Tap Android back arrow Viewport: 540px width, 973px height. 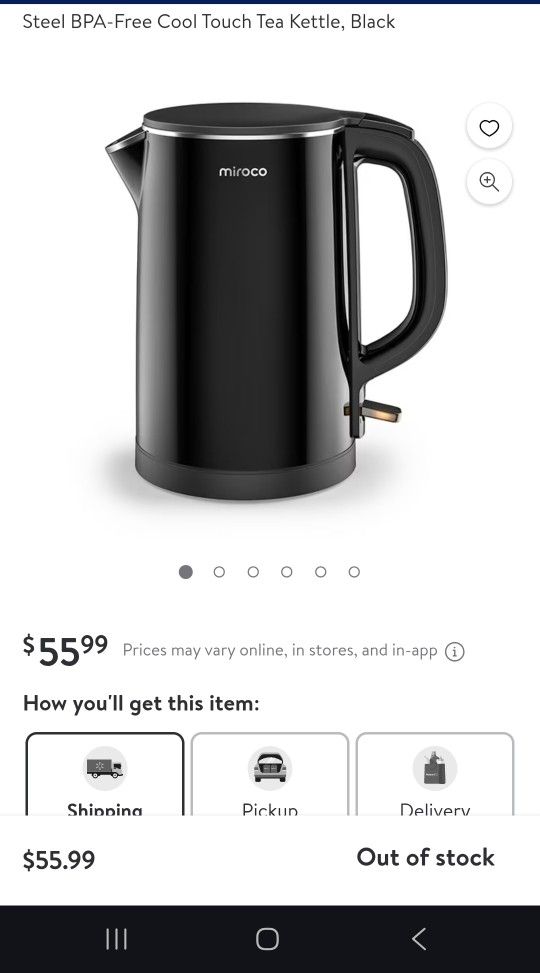420,939
